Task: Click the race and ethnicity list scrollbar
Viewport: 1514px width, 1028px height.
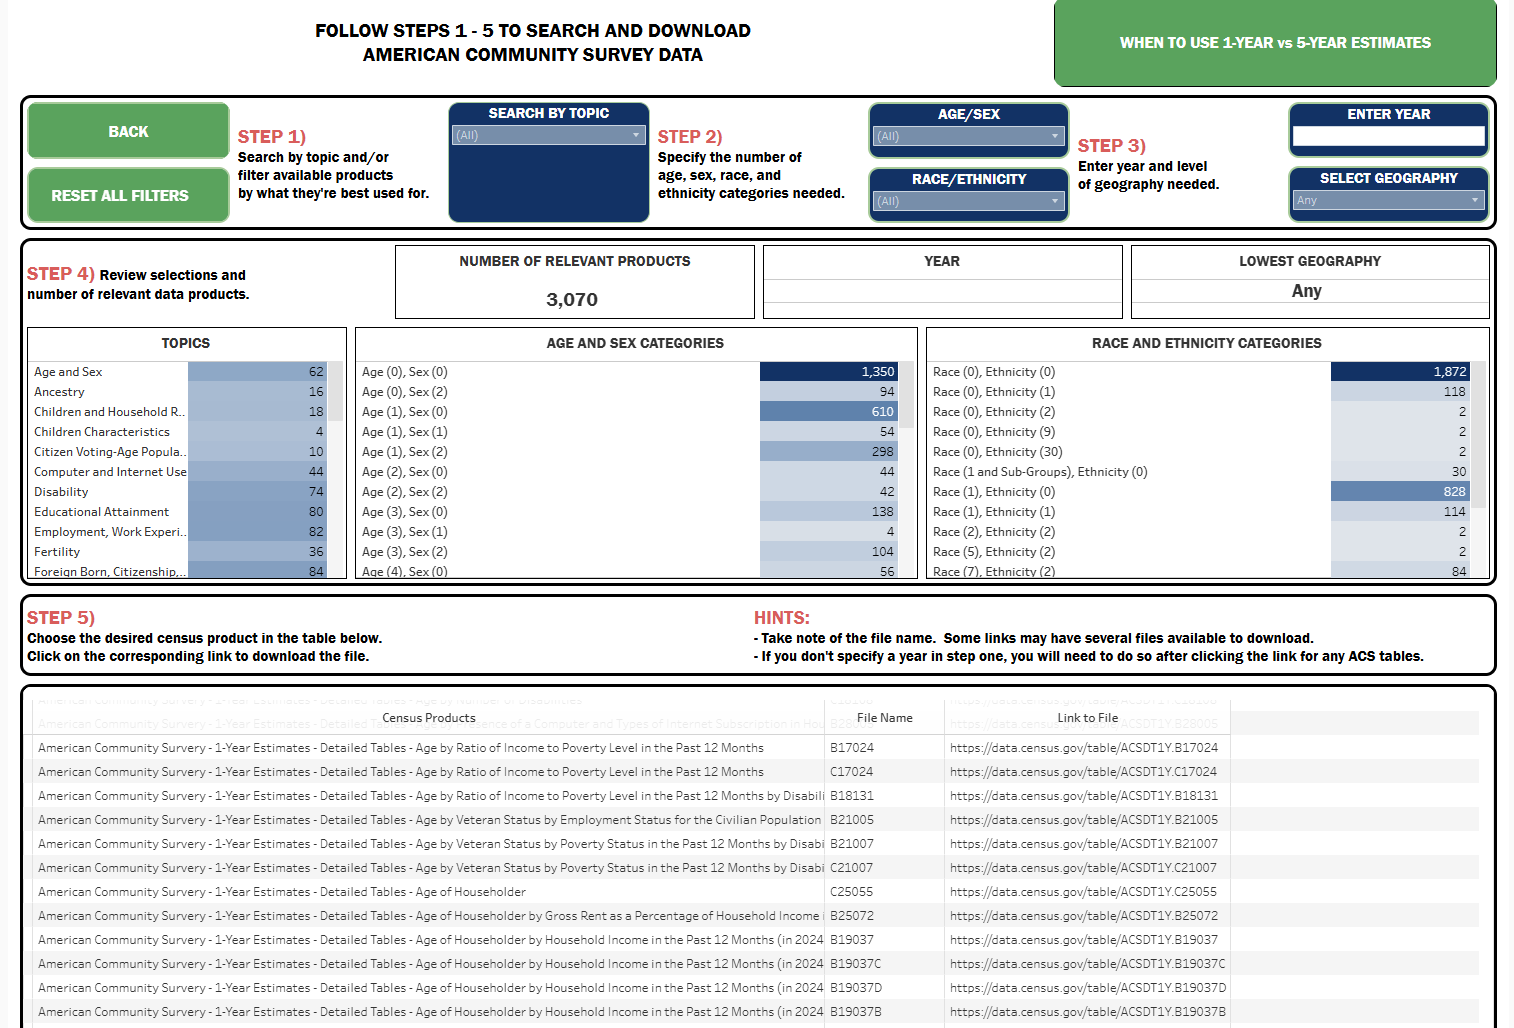Action: [x=1478, y=435]
